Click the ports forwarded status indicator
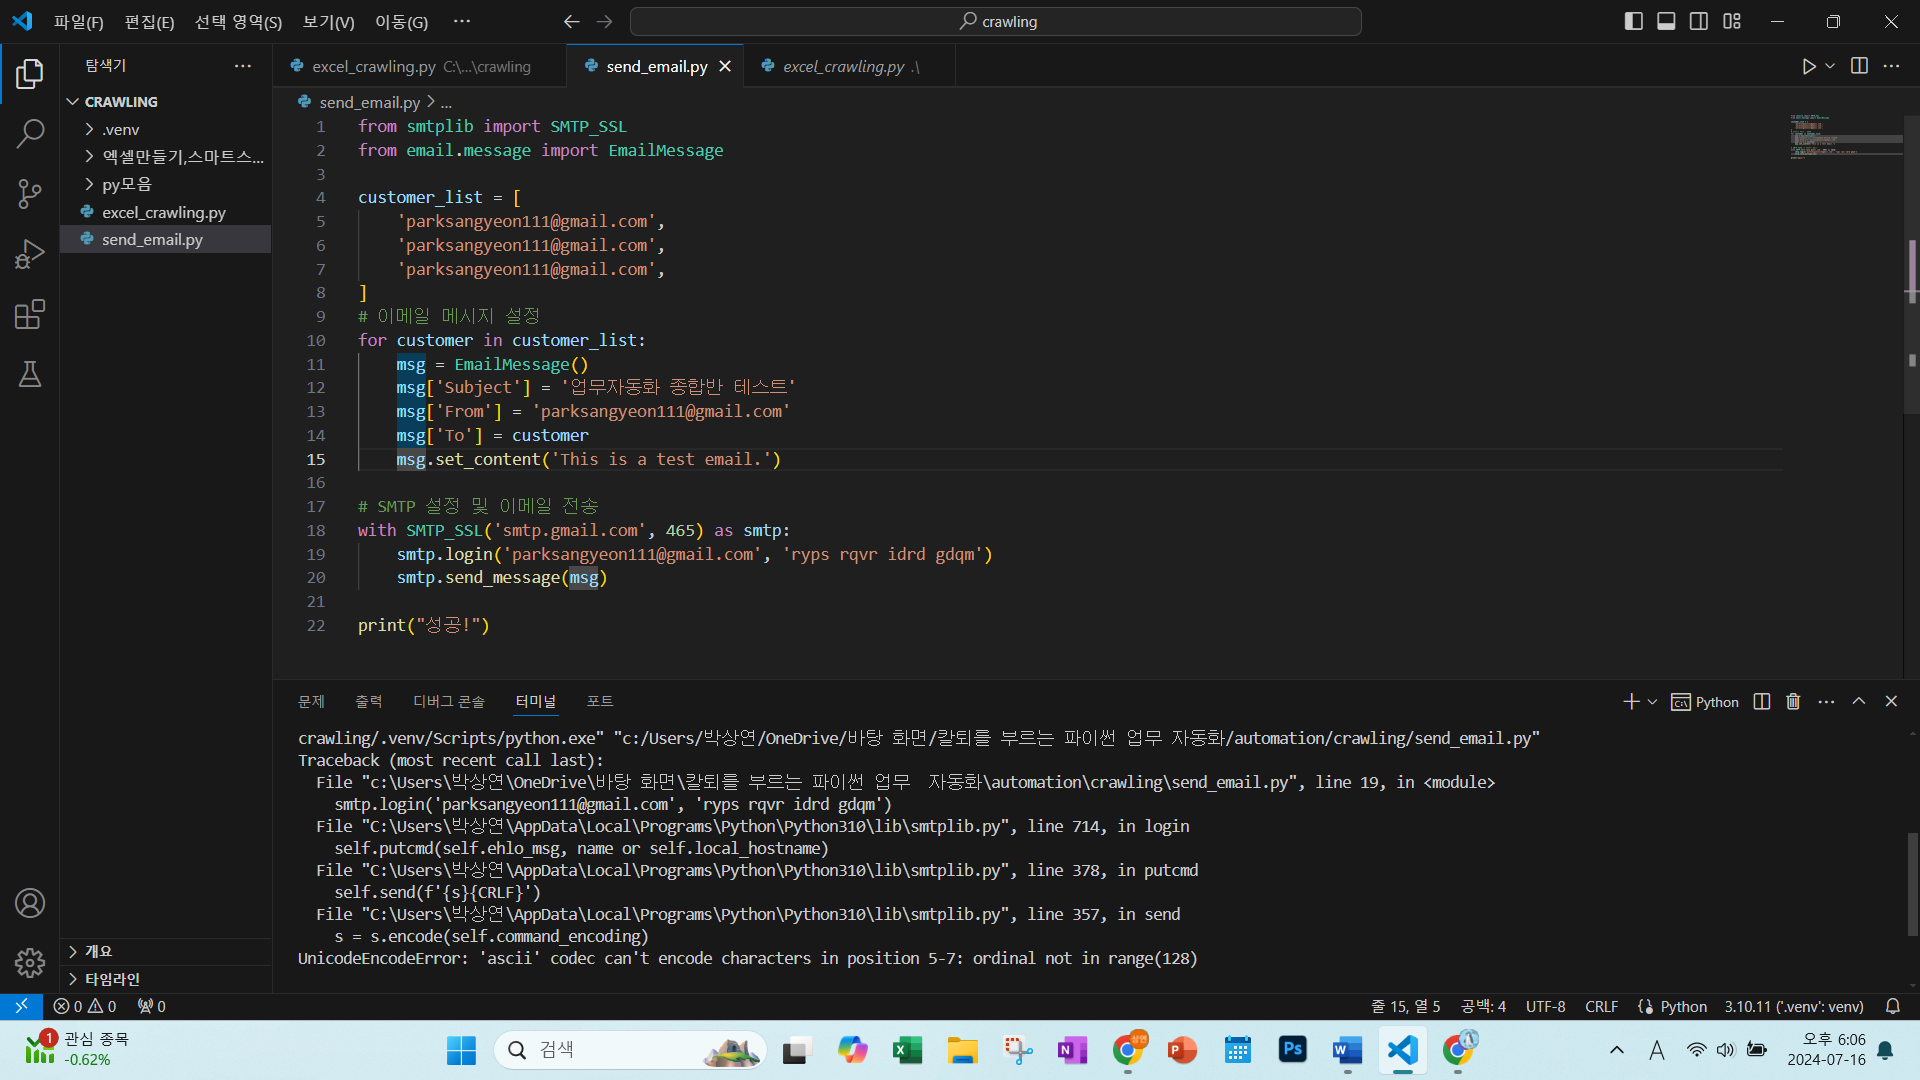The width and height of the screenshot is (1920, 1080). pyautogui.click(x=151, y=1006)
